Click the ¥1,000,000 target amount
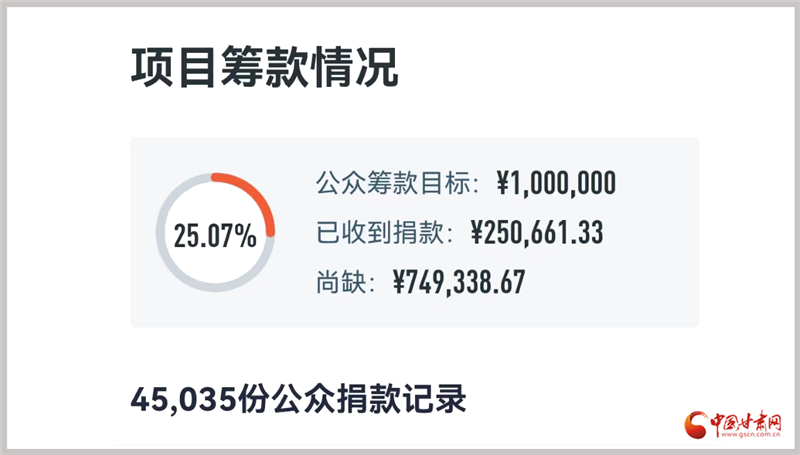The width and height of the screenshot is (800, 455). [x=556, y=183]
